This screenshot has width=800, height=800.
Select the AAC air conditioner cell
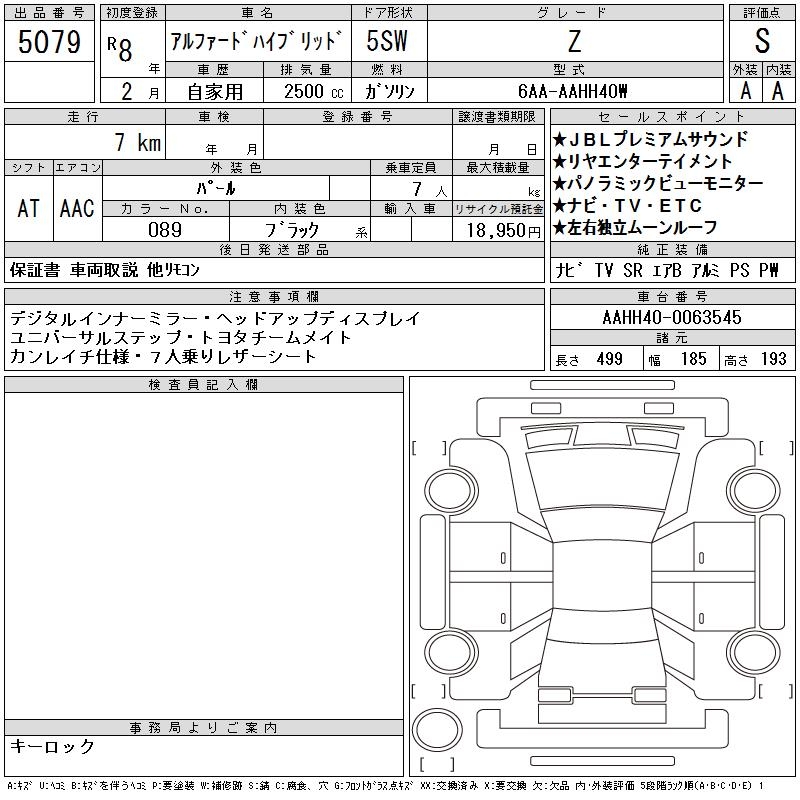77,208
